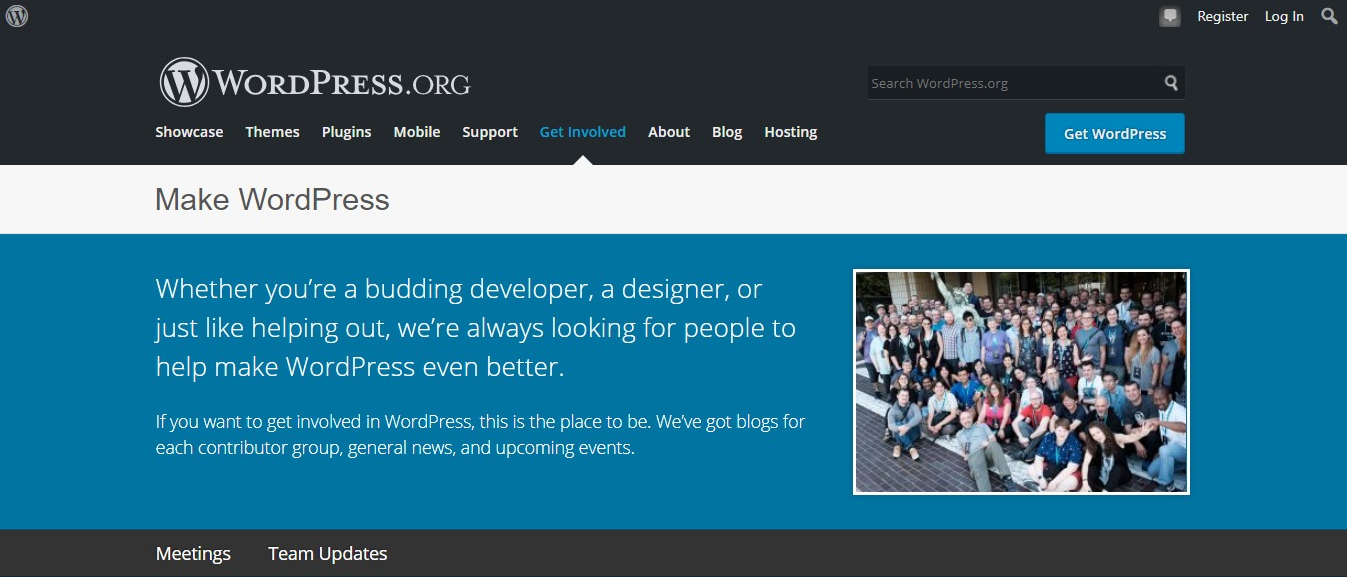This screenshot has width=1347, height=577.
Task: Open the About menu item
Action: pos(669,132)
